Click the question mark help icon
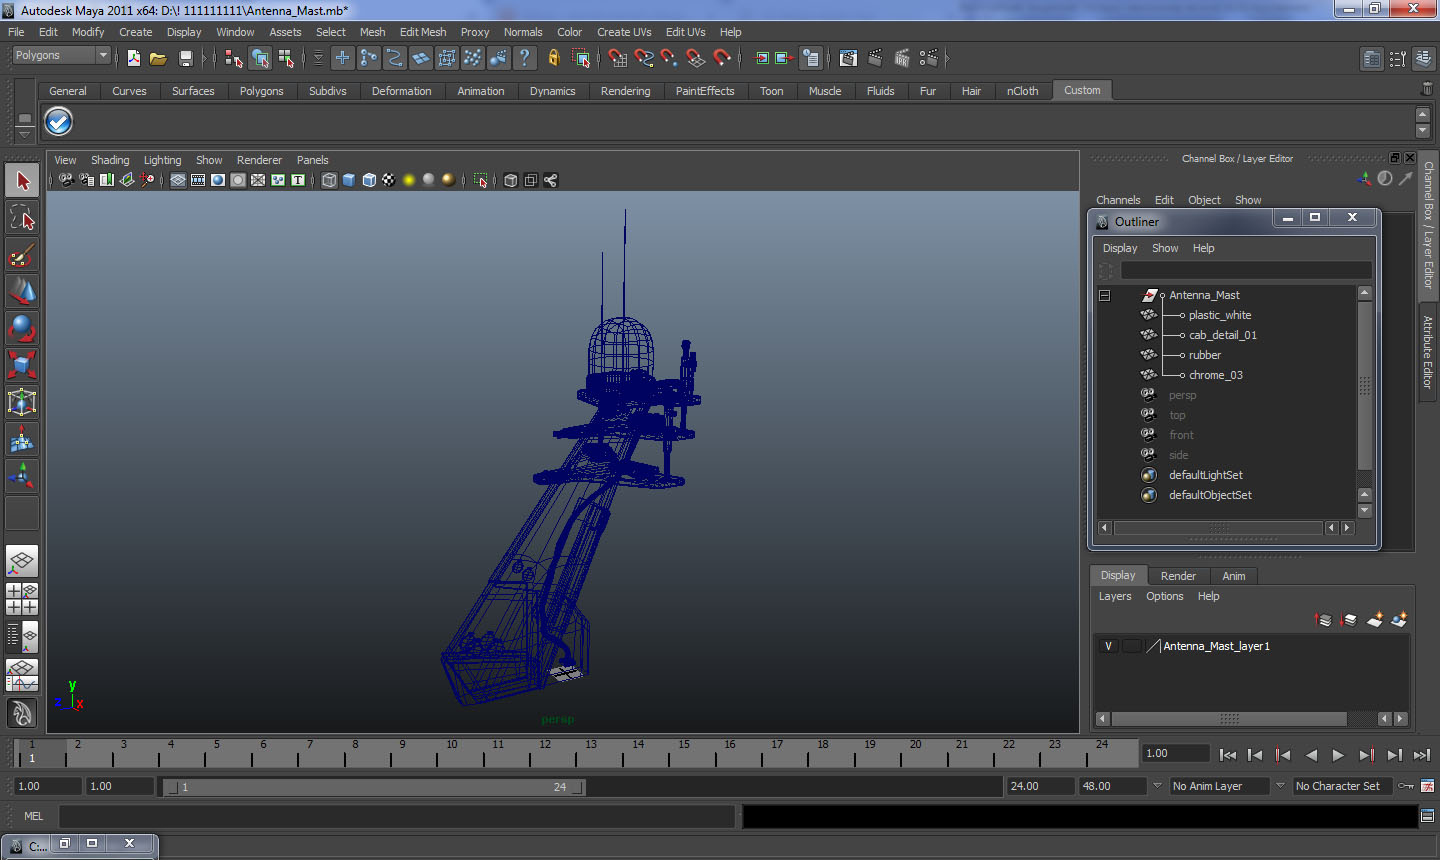Image resolution: width=1440 pixels, height=860 pixels. [525, 58]
